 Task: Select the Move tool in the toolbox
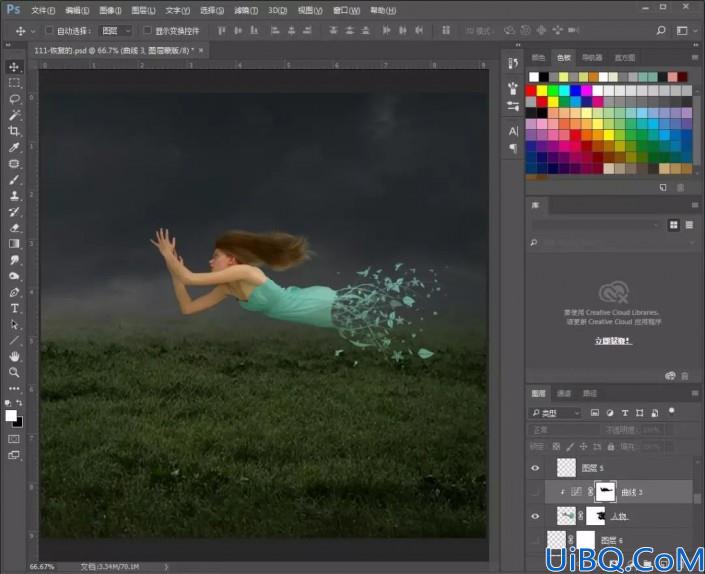(x=14, y=67)
